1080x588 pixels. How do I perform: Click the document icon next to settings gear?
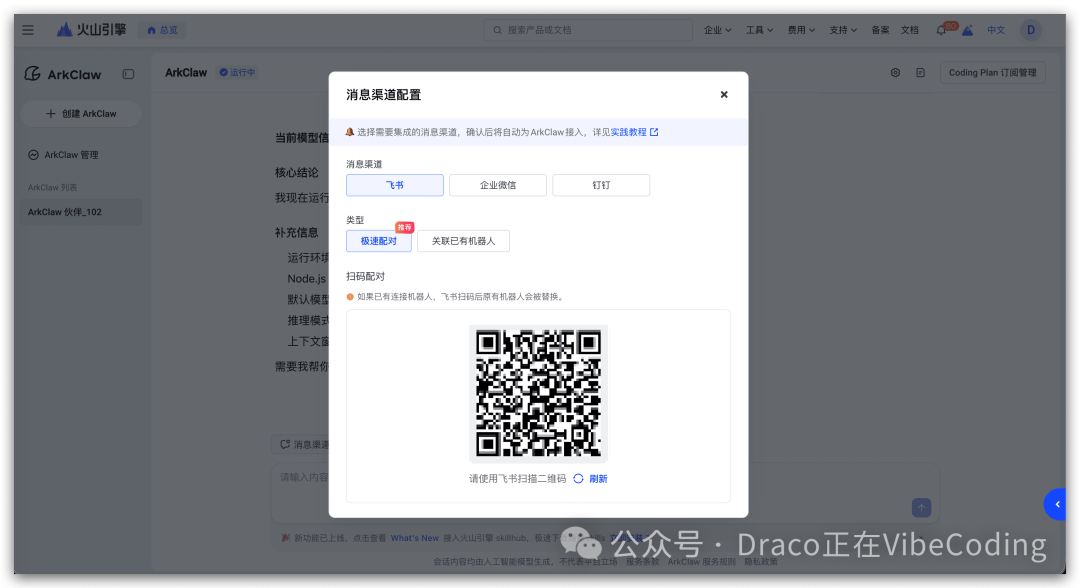919,72
